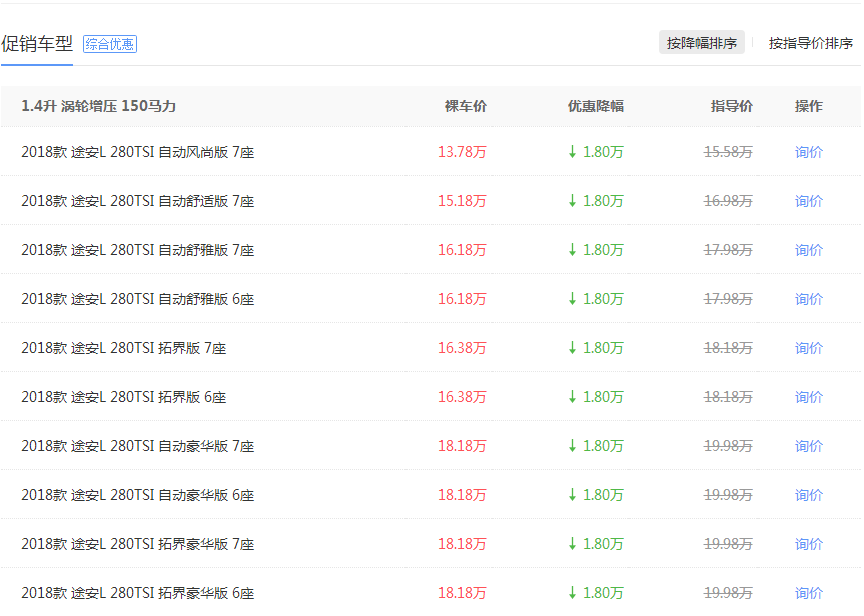Click the strikethrough 15.58万 guide price
The width and height of the screenshot is (864, 616).
[x=728, y=152]
